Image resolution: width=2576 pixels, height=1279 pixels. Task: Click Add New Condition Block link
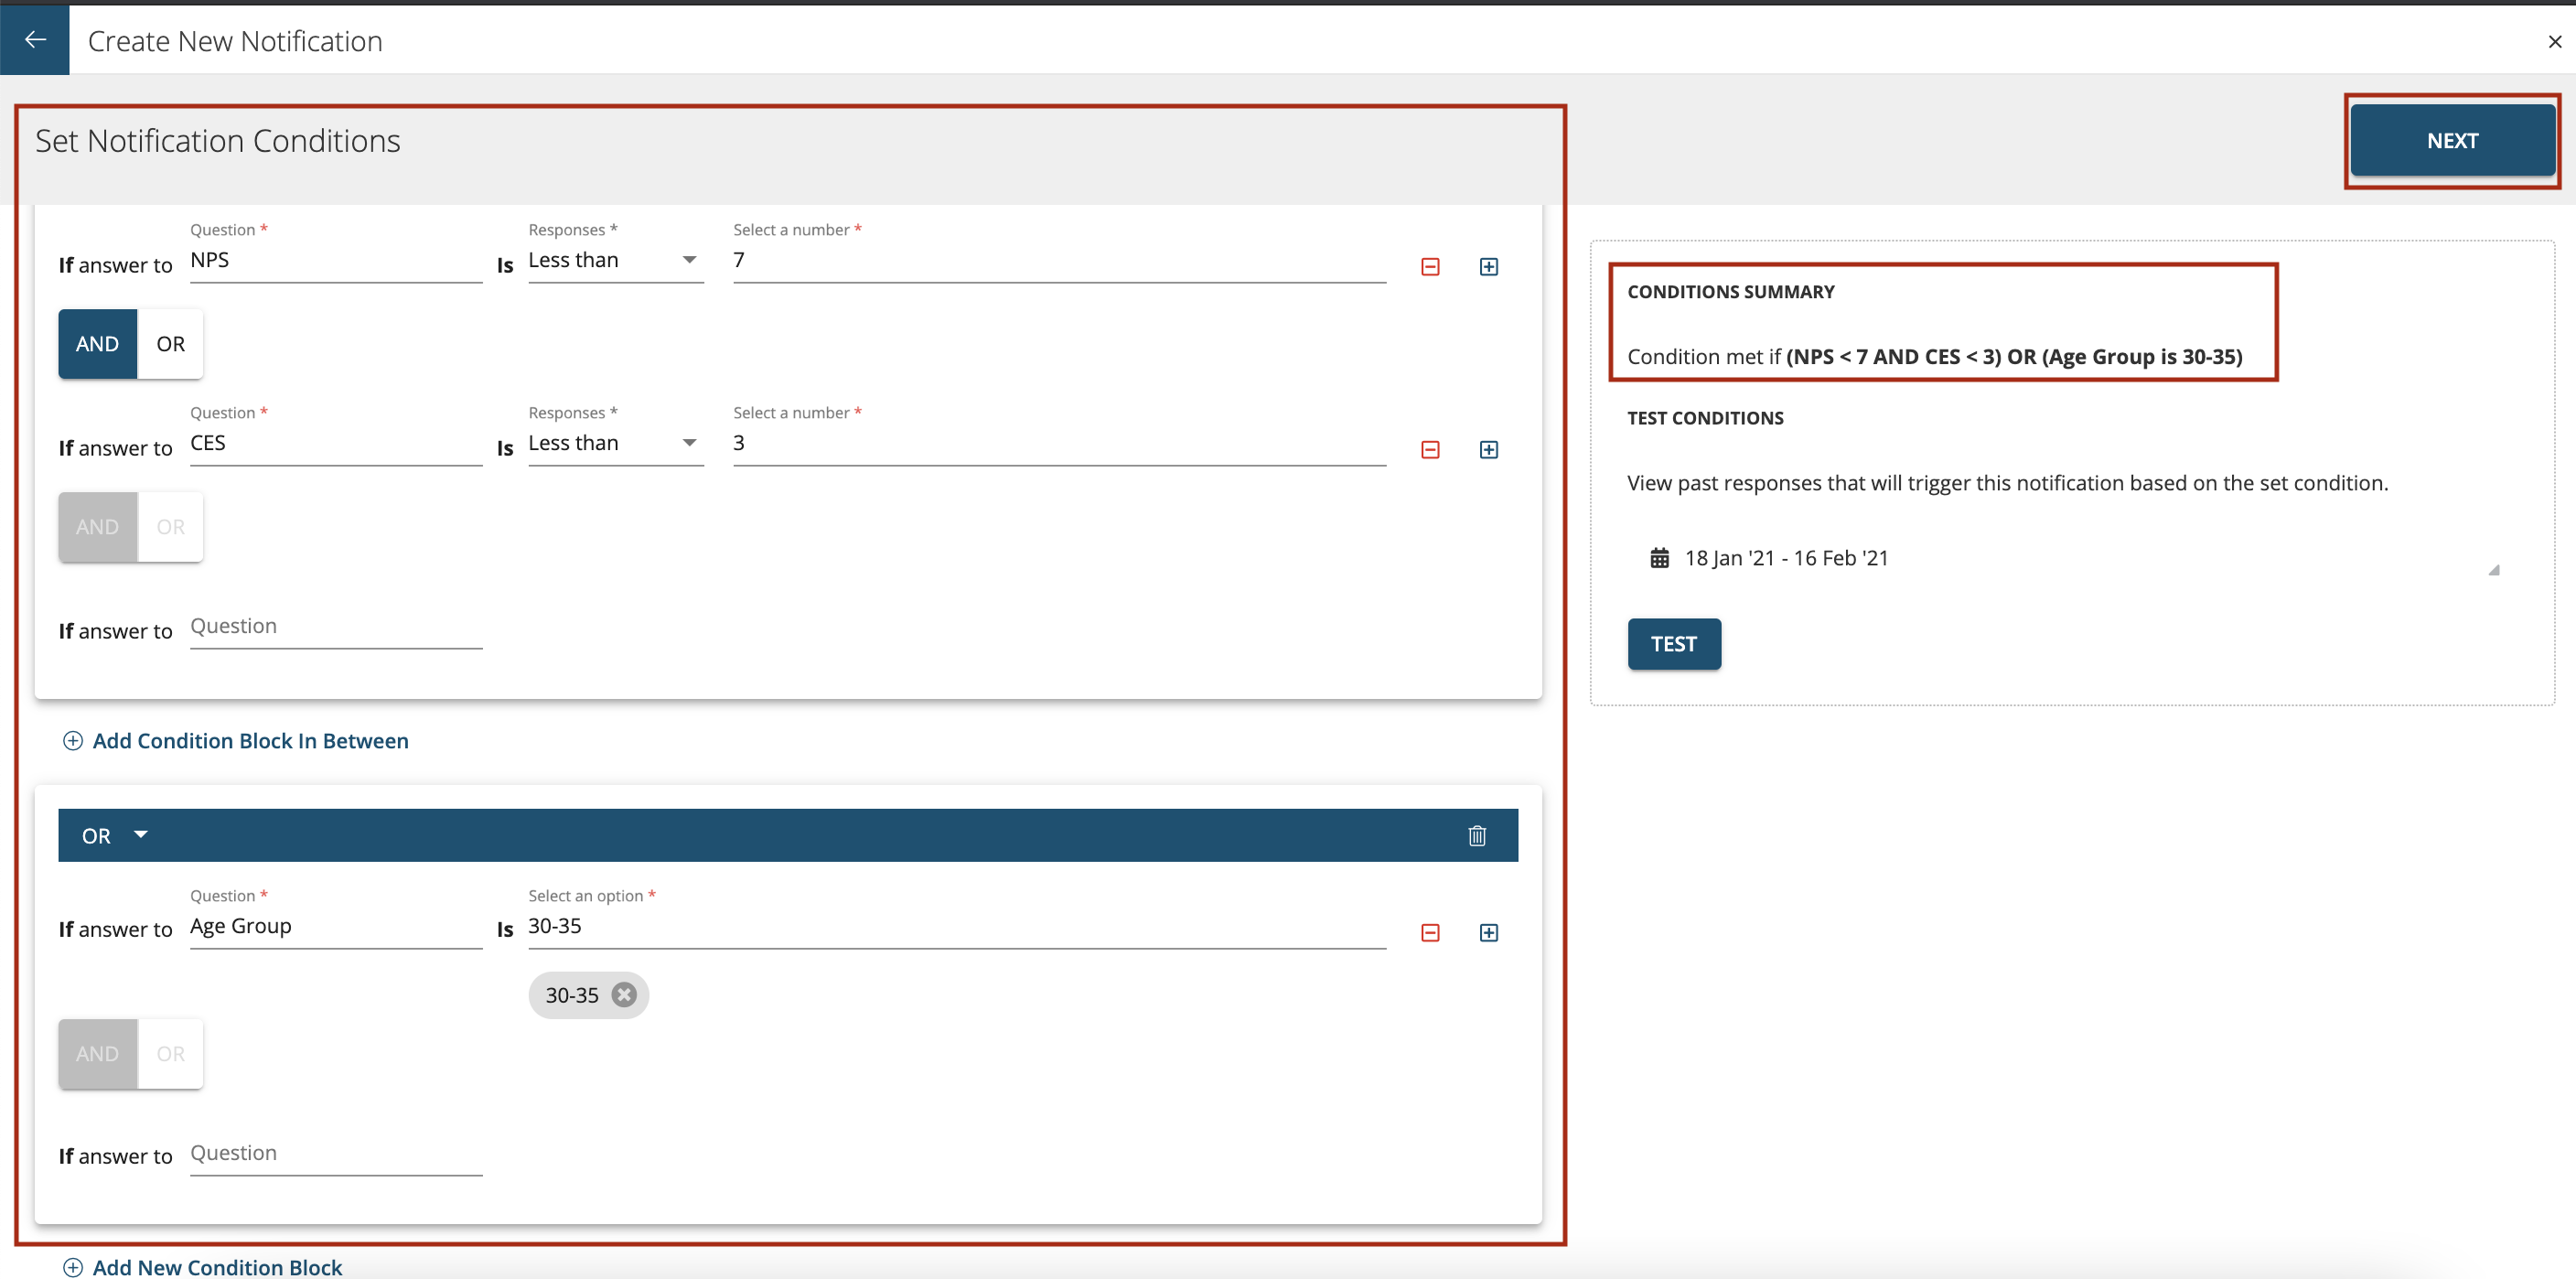click(215, 1266)
